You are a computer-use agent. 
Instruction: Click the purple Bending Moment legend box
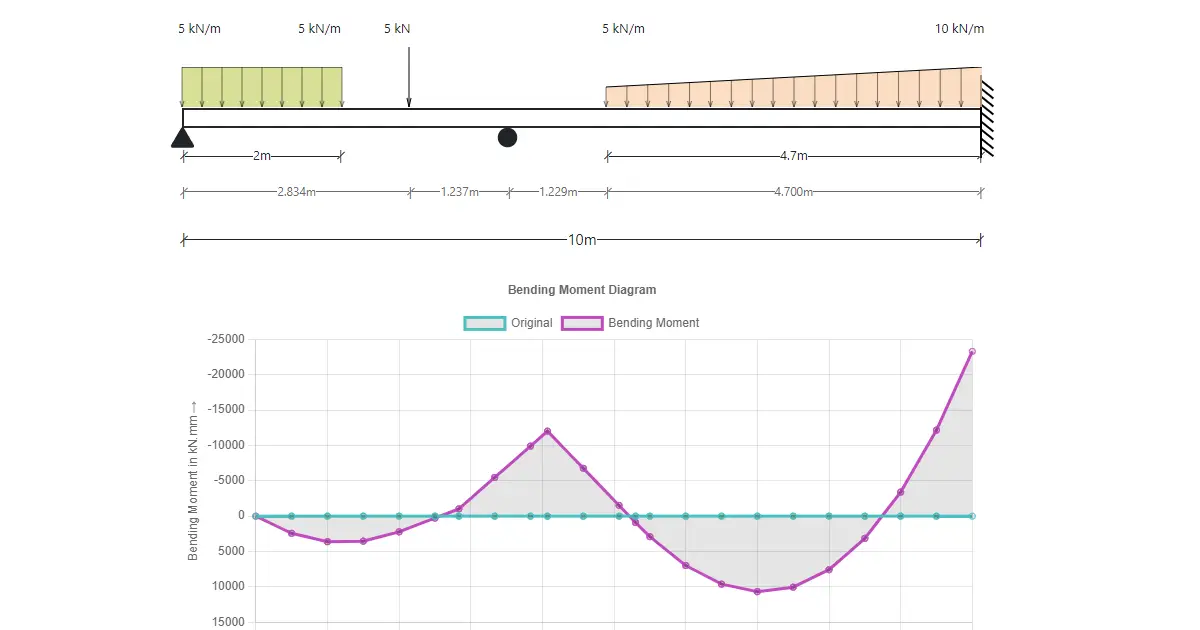(582, 323)
